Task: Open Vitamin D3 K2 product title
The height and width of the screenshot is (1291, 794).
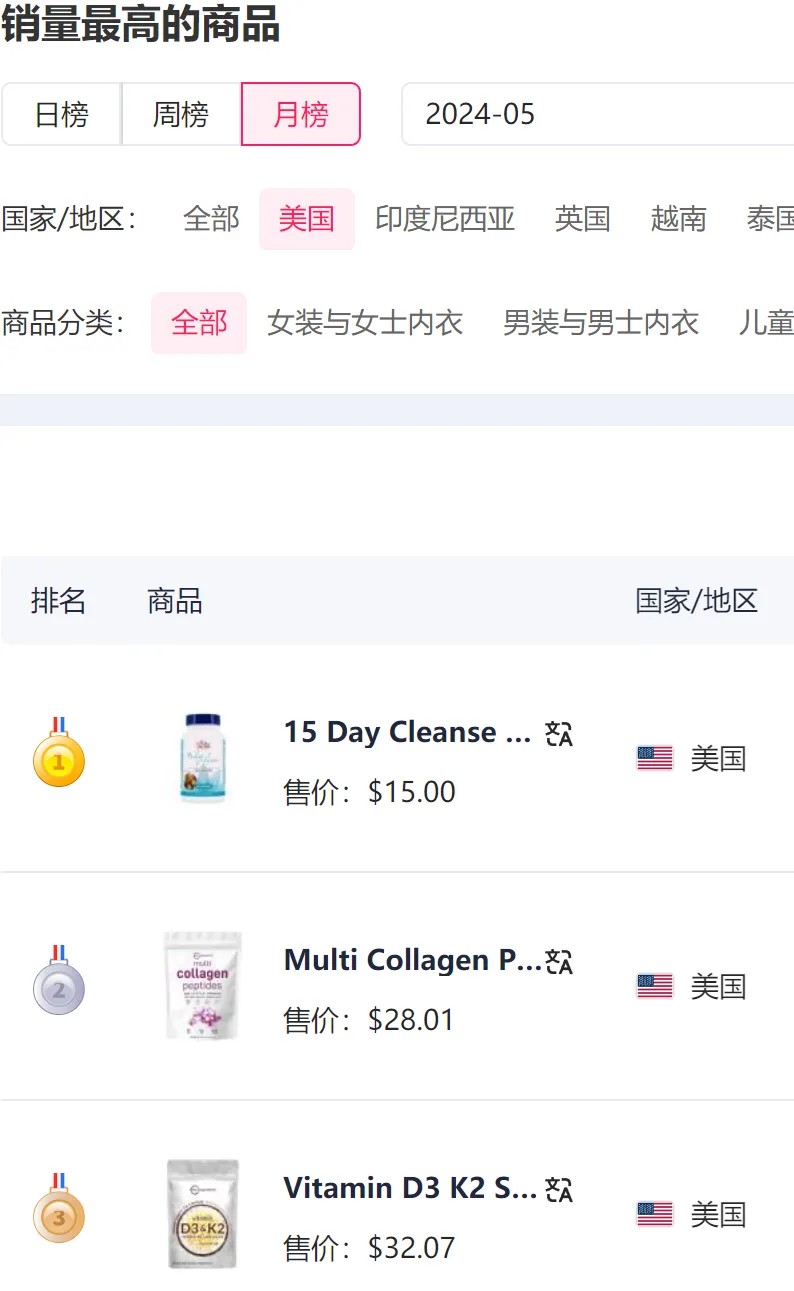Action: (x=410, y=1188)
